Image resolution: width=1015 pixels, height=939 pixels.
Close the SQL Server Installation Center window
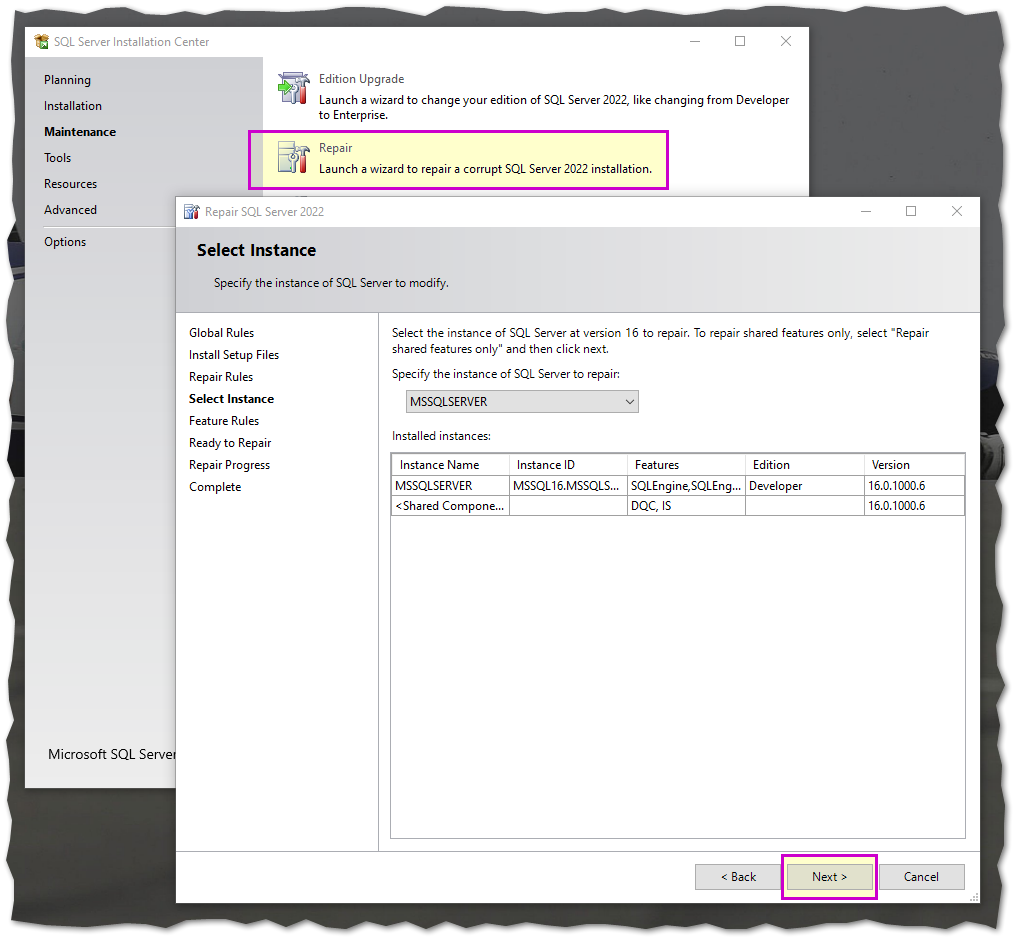coord(786,41)
